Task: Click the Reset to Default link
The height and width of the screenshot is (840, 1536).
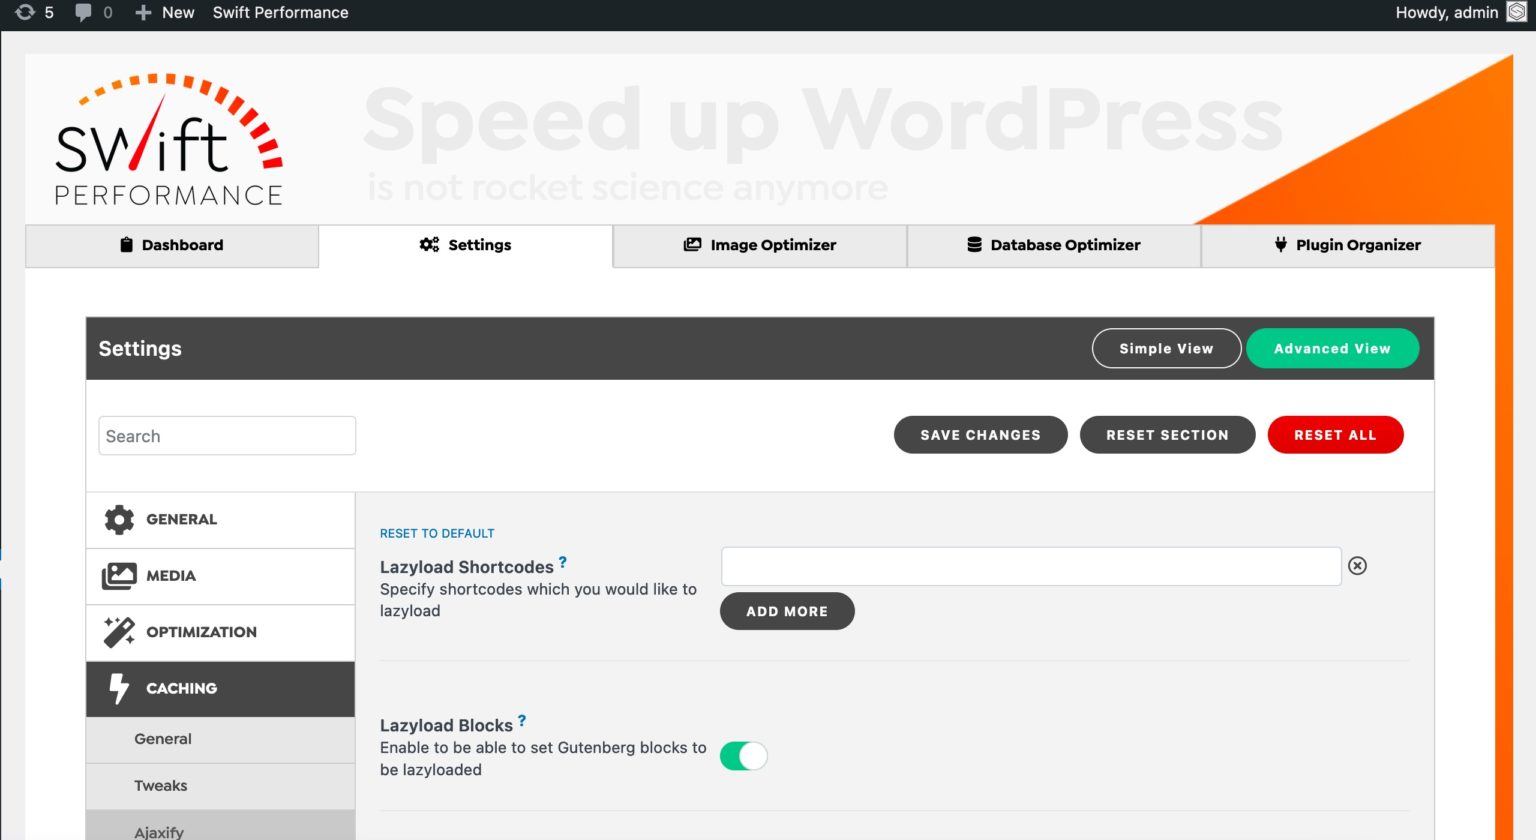Action: (x=437, y=533)
